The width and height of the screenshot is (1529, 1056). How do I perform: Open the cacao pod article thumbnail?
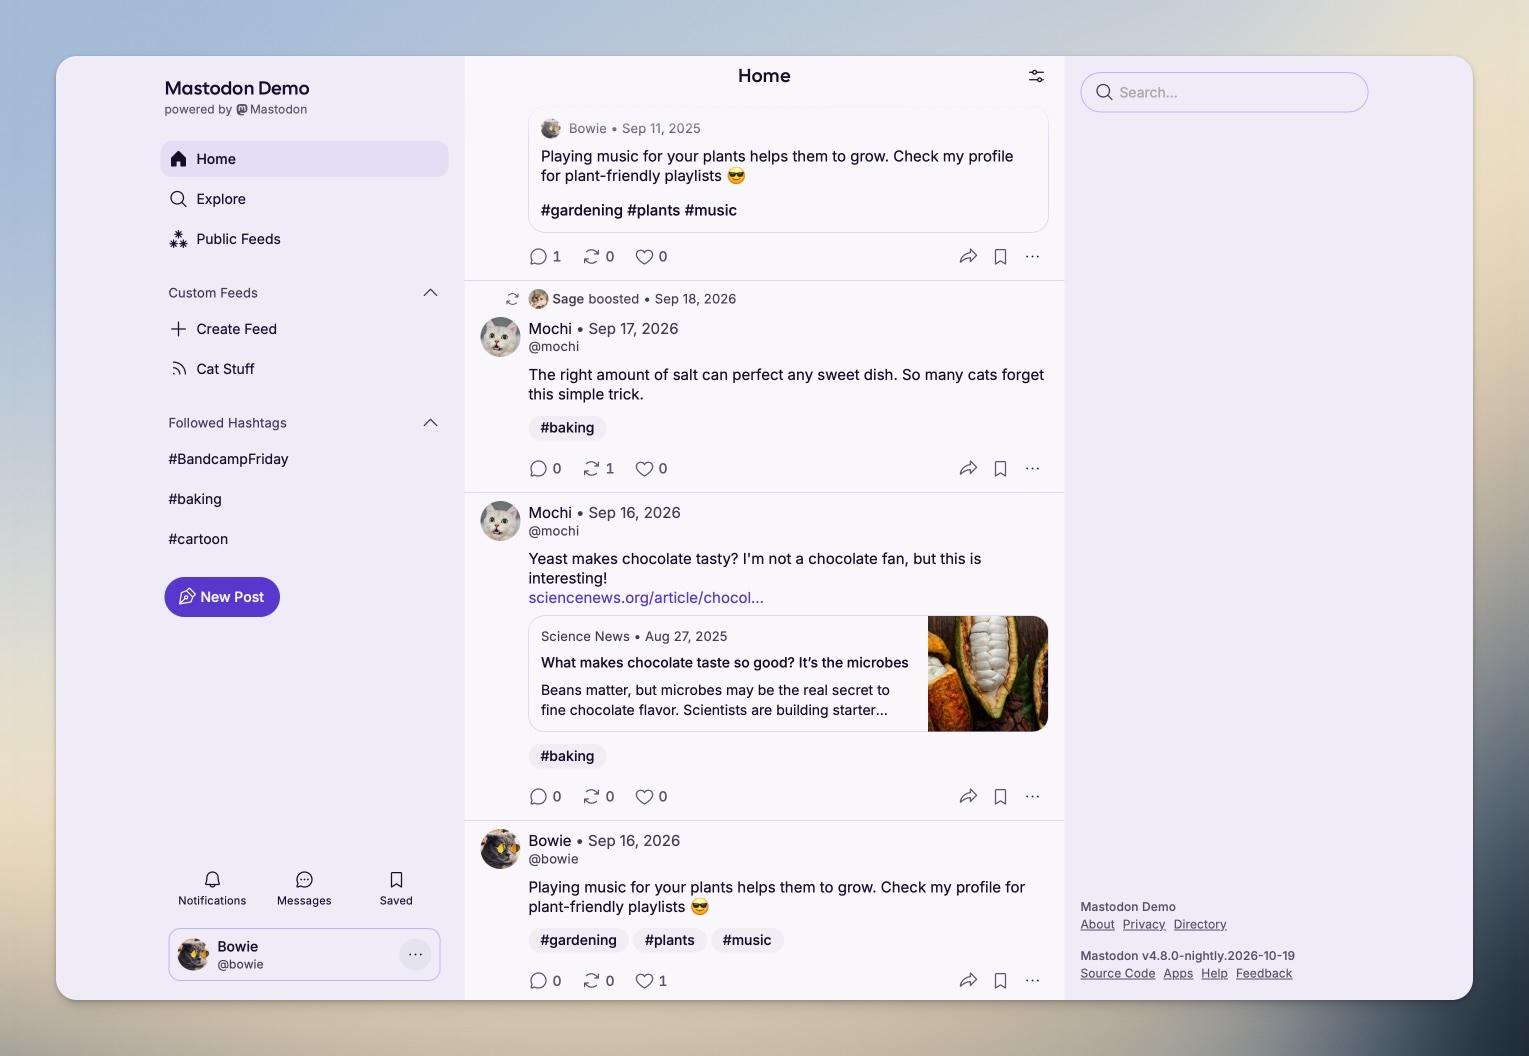click(x=988, y=674)
